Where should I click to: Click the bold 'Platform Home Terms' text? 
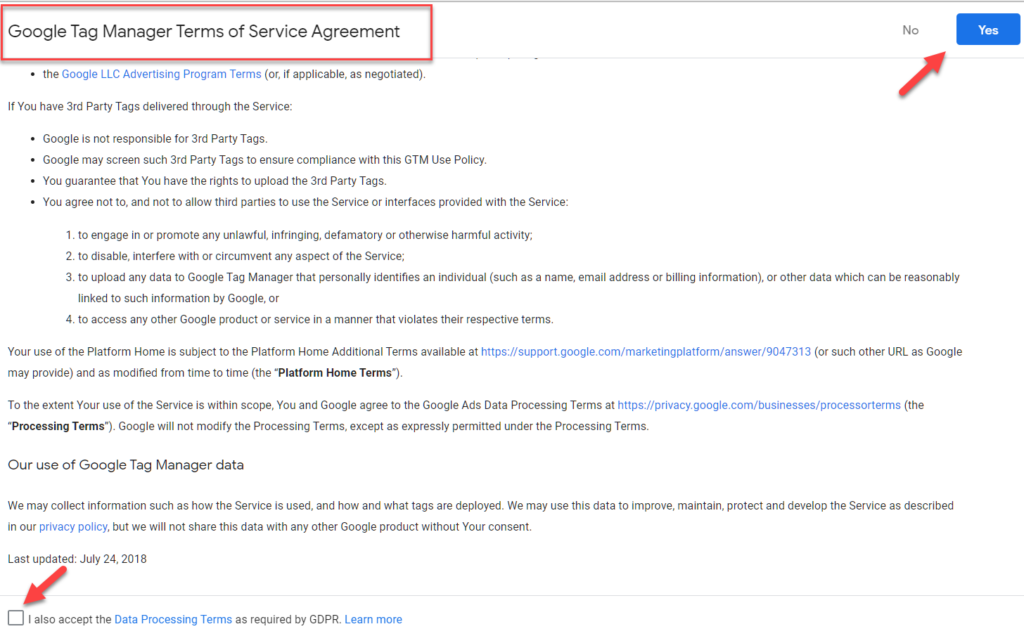[x=335, y=373]
